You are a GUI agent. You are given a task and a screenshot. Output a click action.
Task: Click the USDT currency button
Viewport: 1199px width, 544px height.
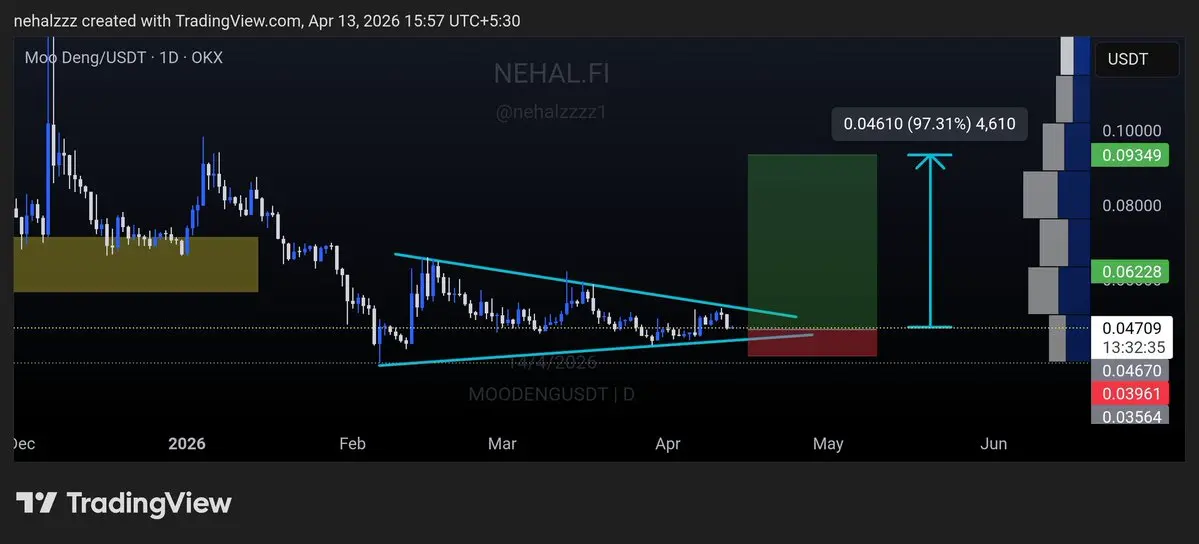pyautogui.click(x=1137, y=59)
